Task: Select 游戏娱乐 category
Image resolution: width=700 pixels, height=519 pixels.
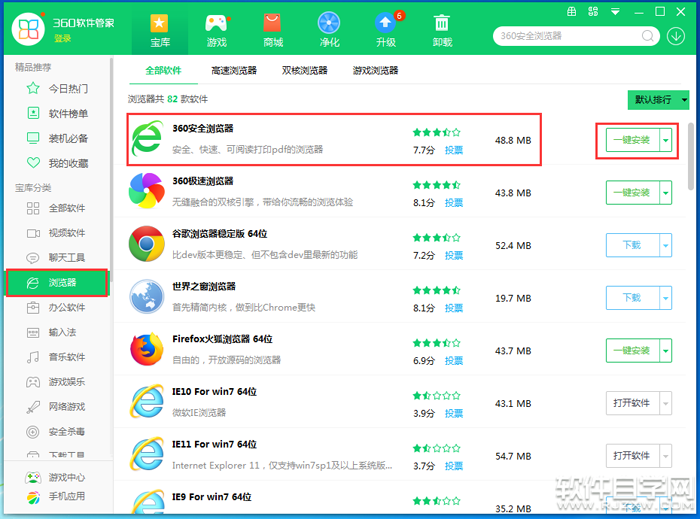Action: [56, 382]
